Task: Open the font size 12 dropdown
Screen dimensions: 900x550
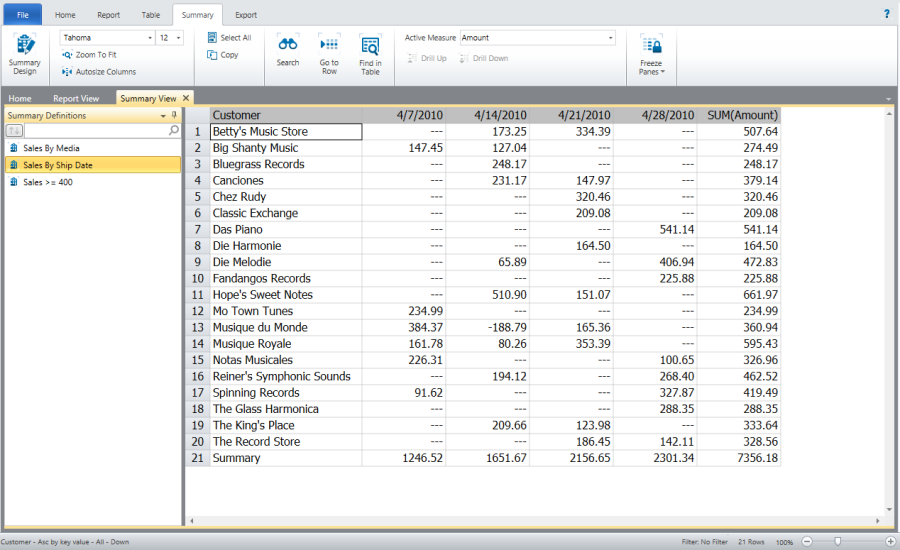Action: pos(178,38)
